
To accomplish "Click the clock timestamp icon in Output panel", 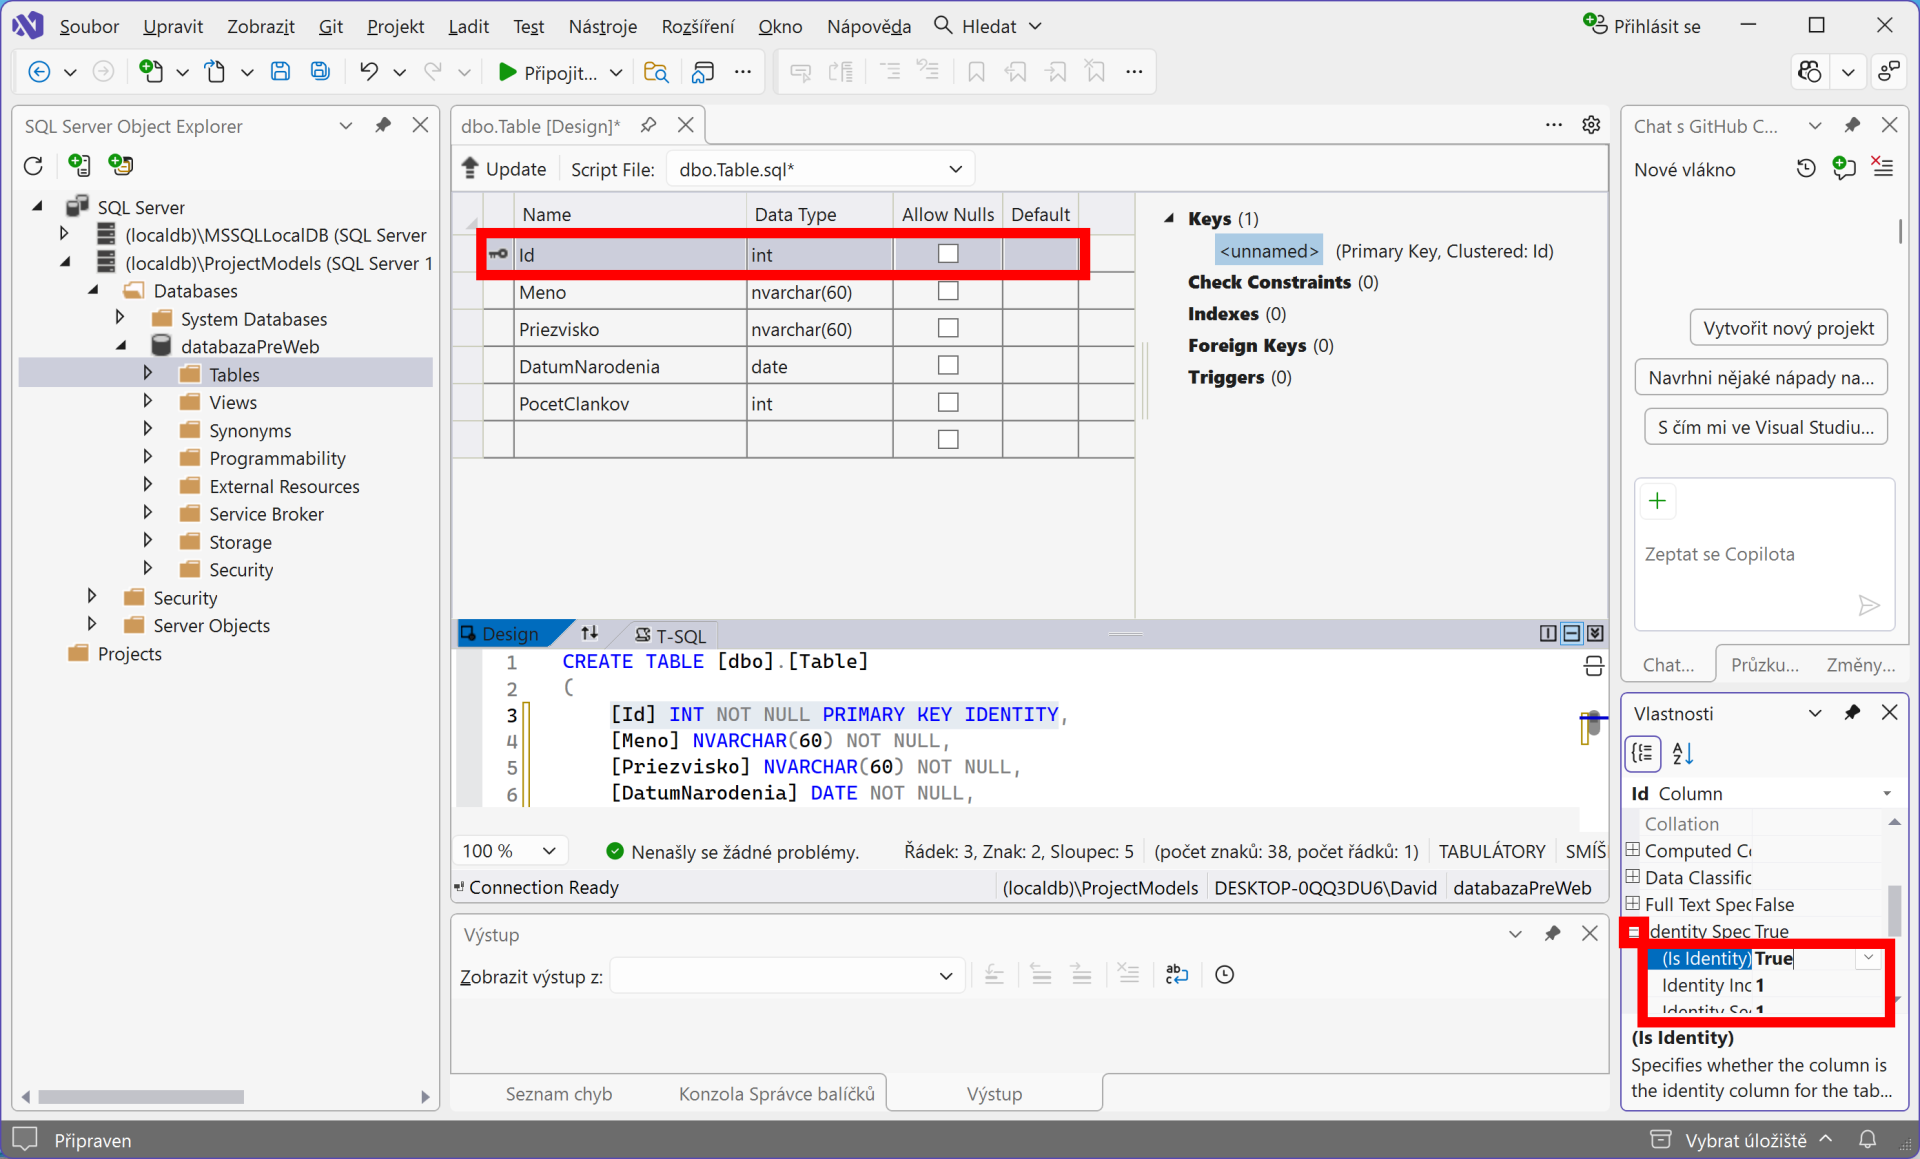I will point(1224,974).
